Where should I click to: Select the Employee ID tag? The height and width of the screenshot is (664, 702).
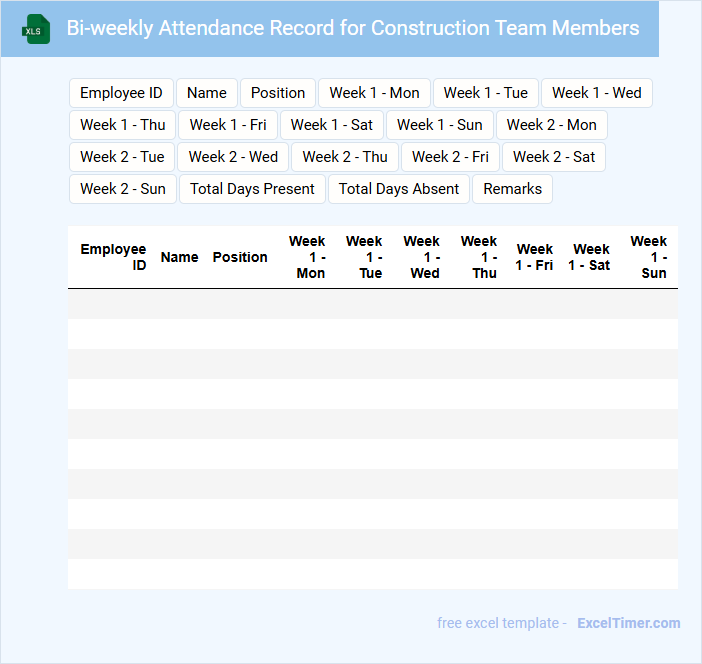click(121, 93)
